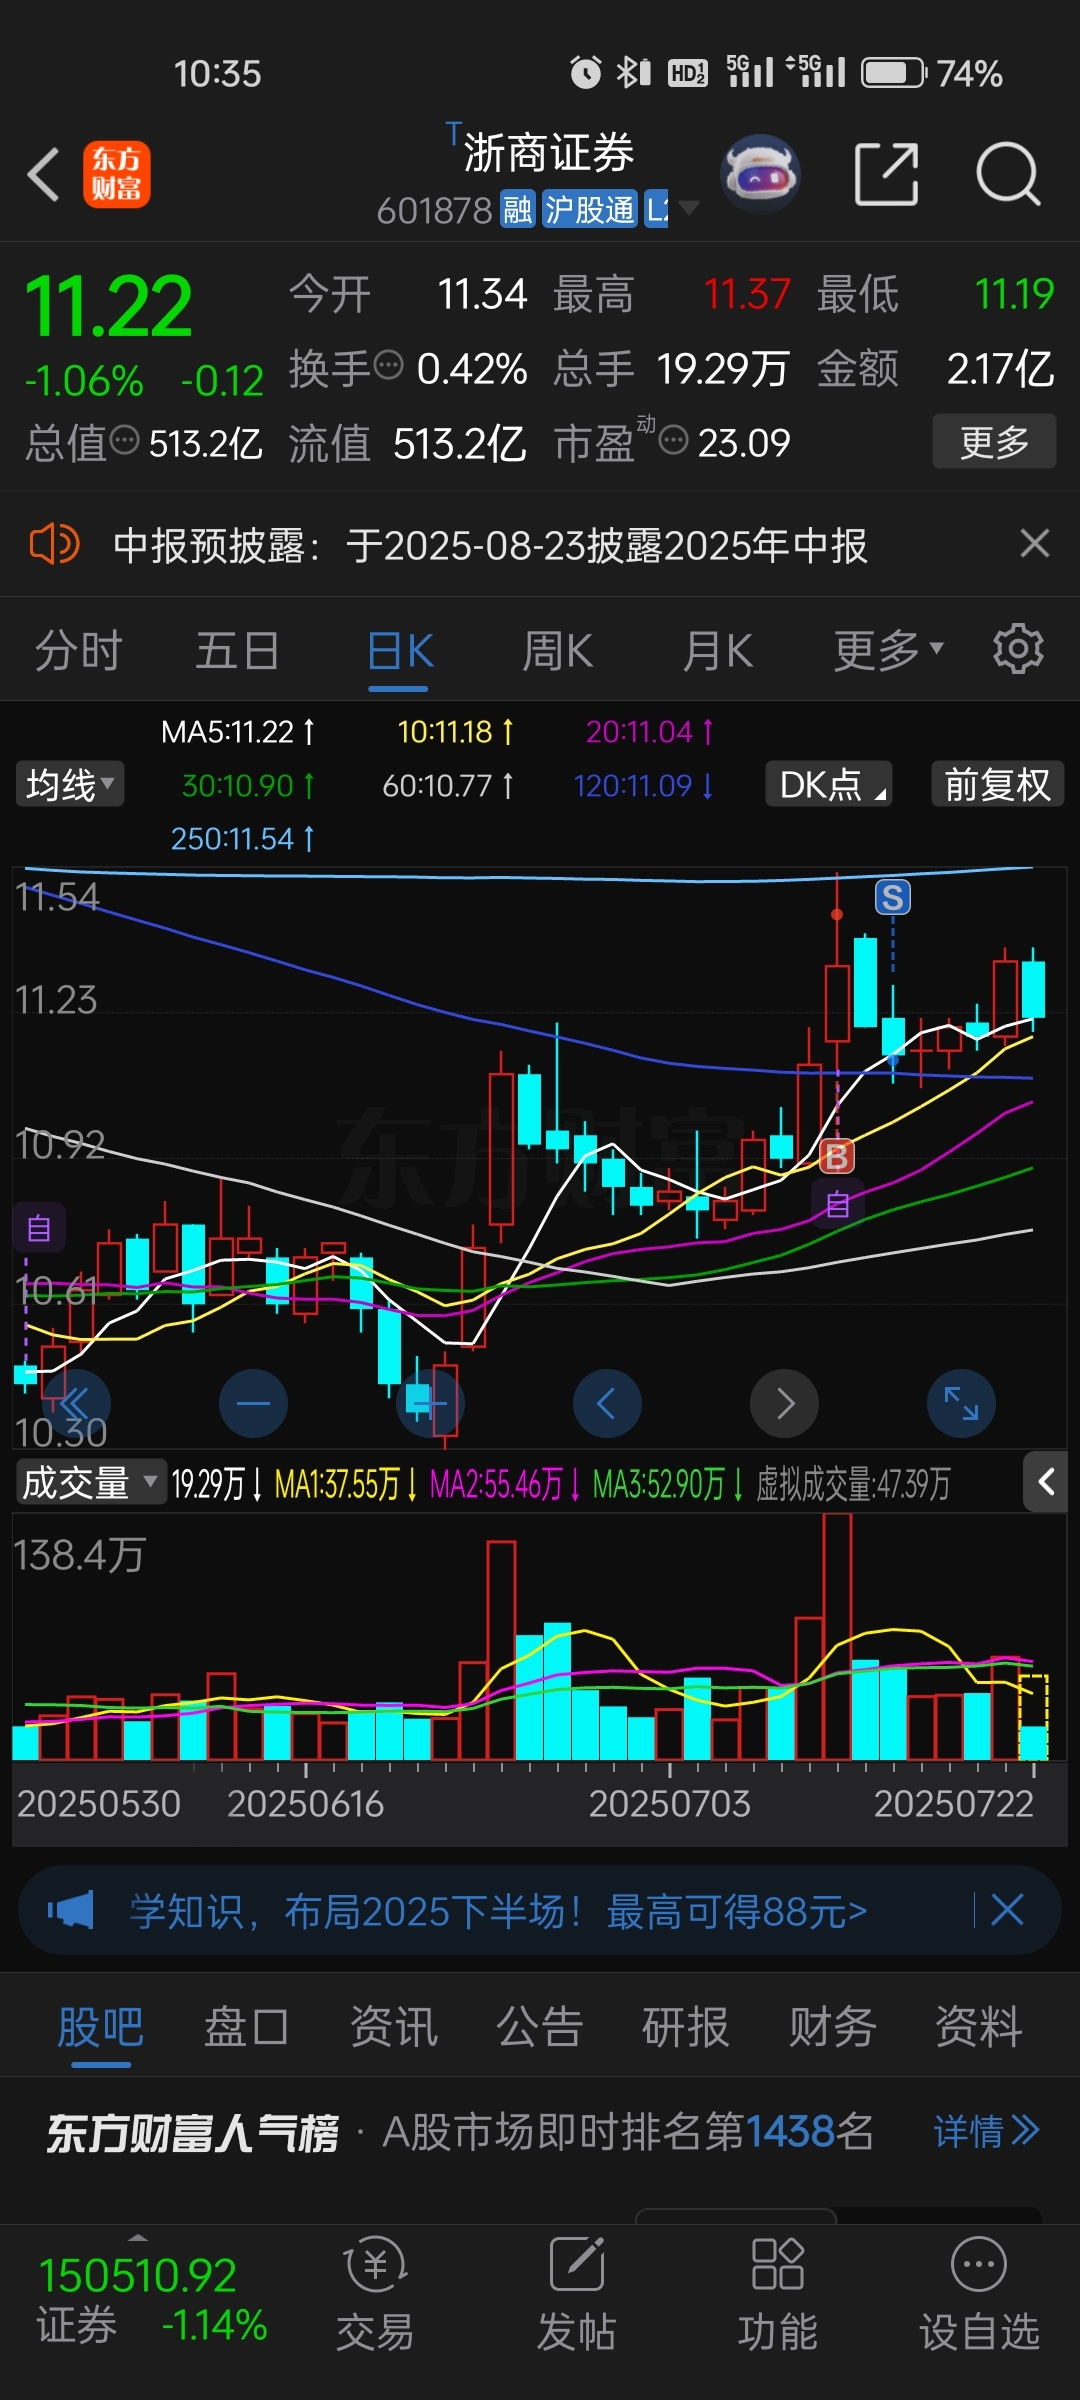Screen dimensions: 1080x2400
Task: Tap the purple 自 marker at left
Action: pos(39,1228)
